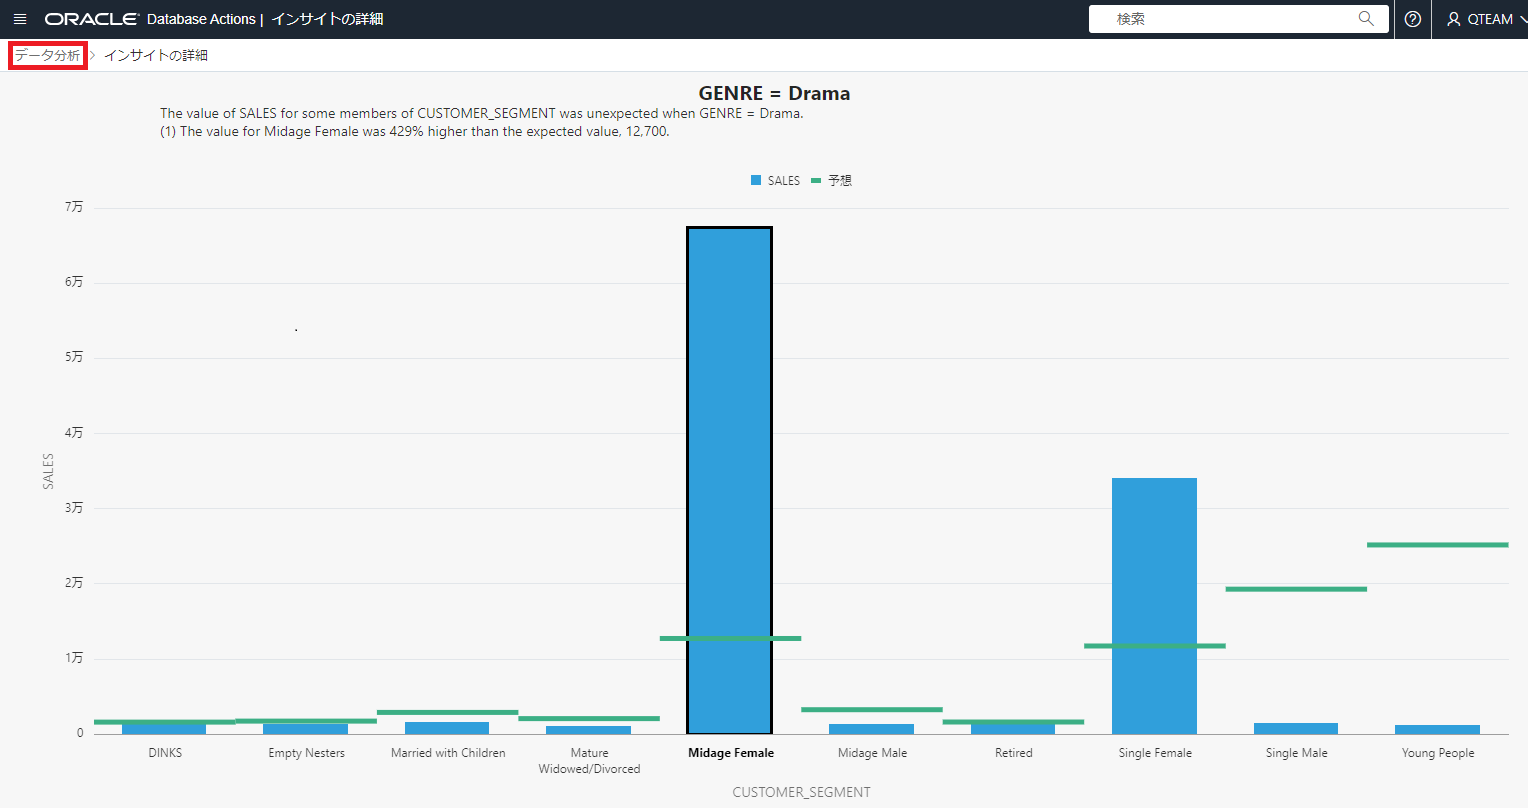The image size is (1528, 808).
Task: Click the Retired category label
Action: click(x=1013, y=753)
